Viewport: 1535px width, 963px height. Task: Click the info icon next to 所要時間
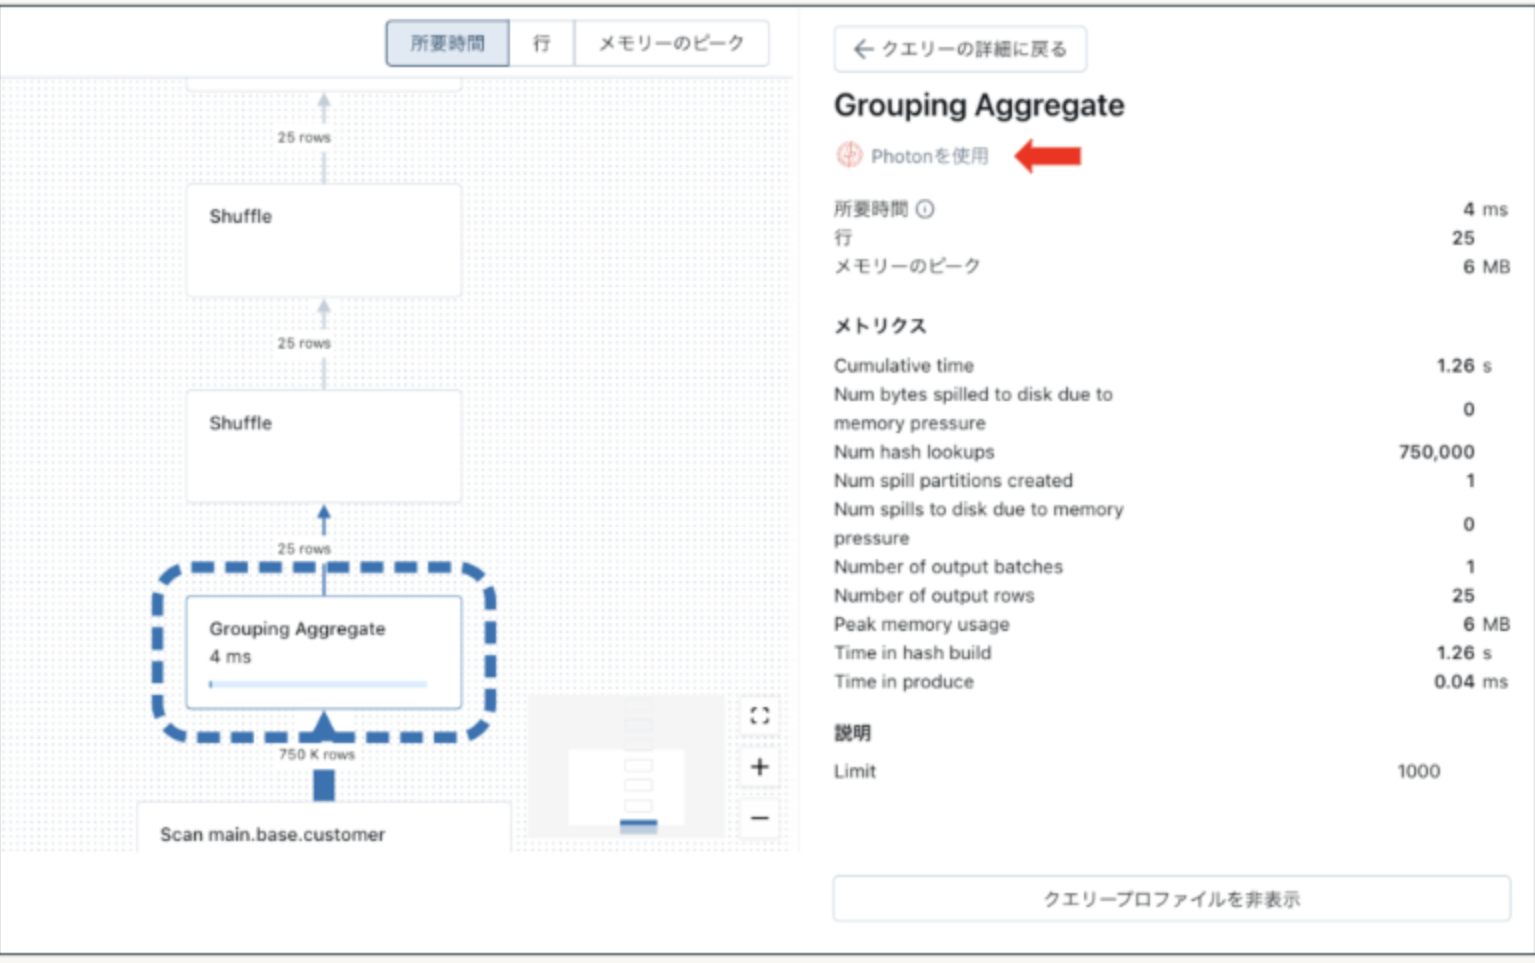tap(924, 210)
